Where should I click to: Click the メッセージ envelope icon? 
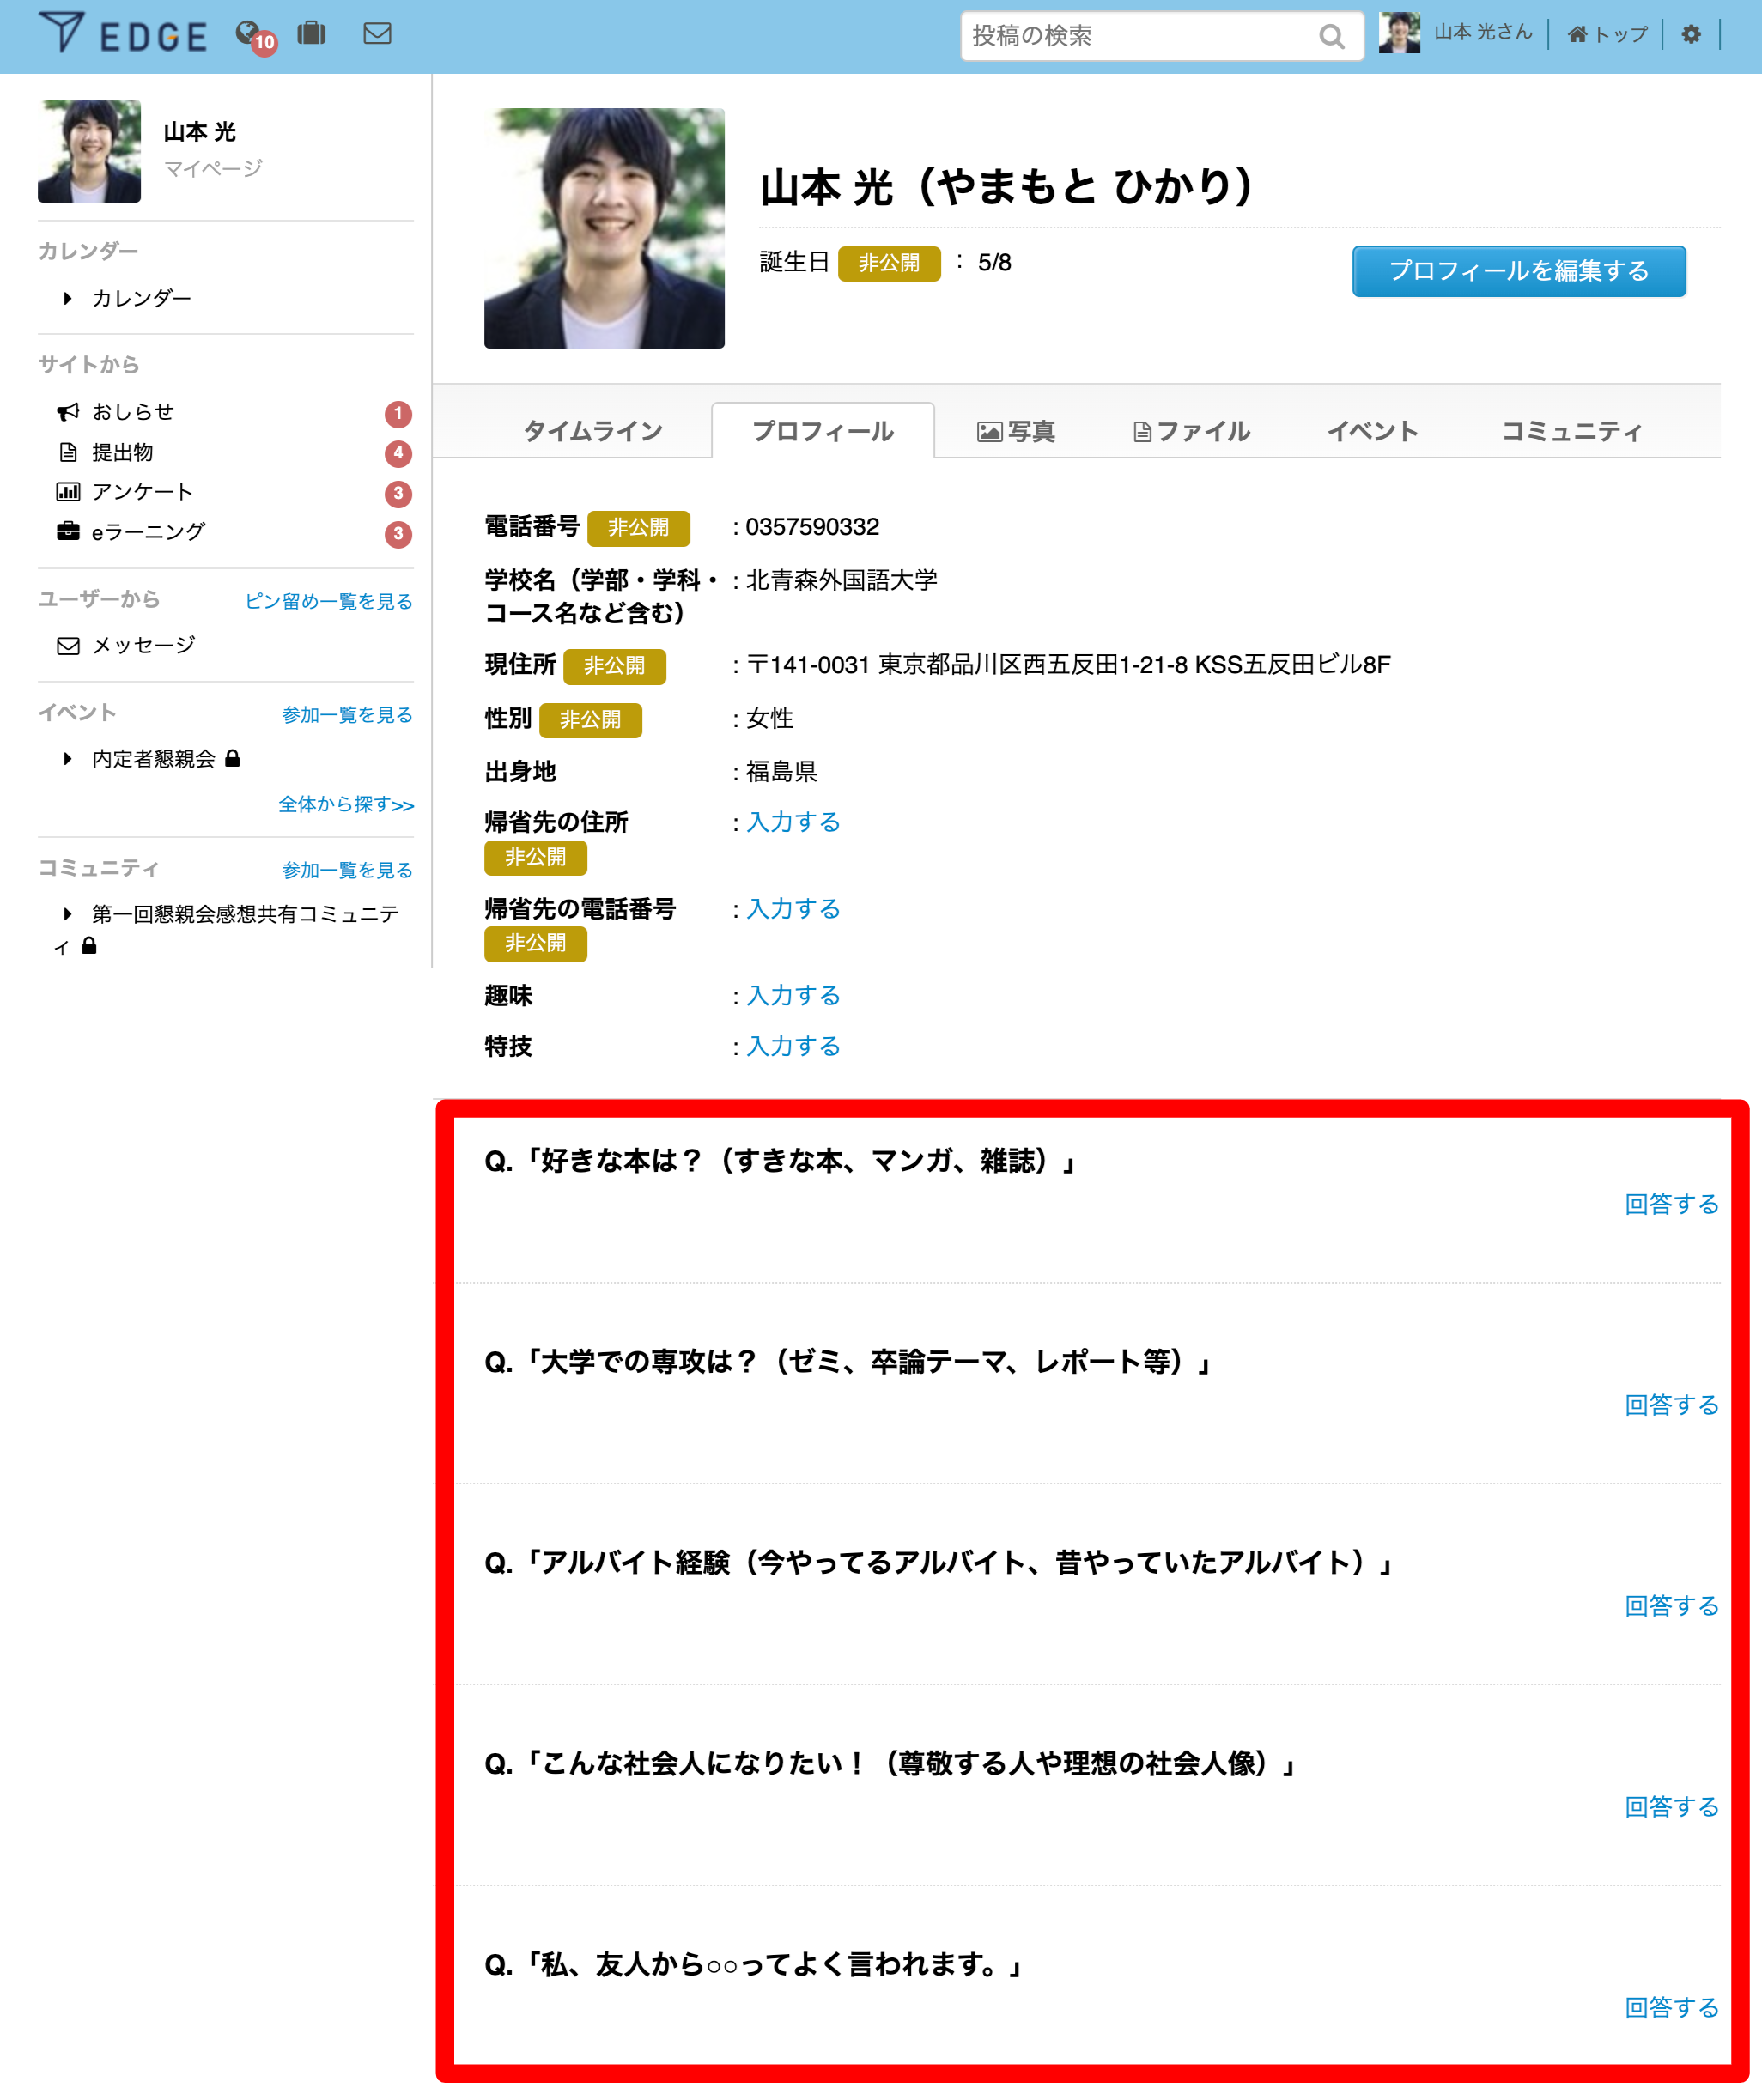68,646
